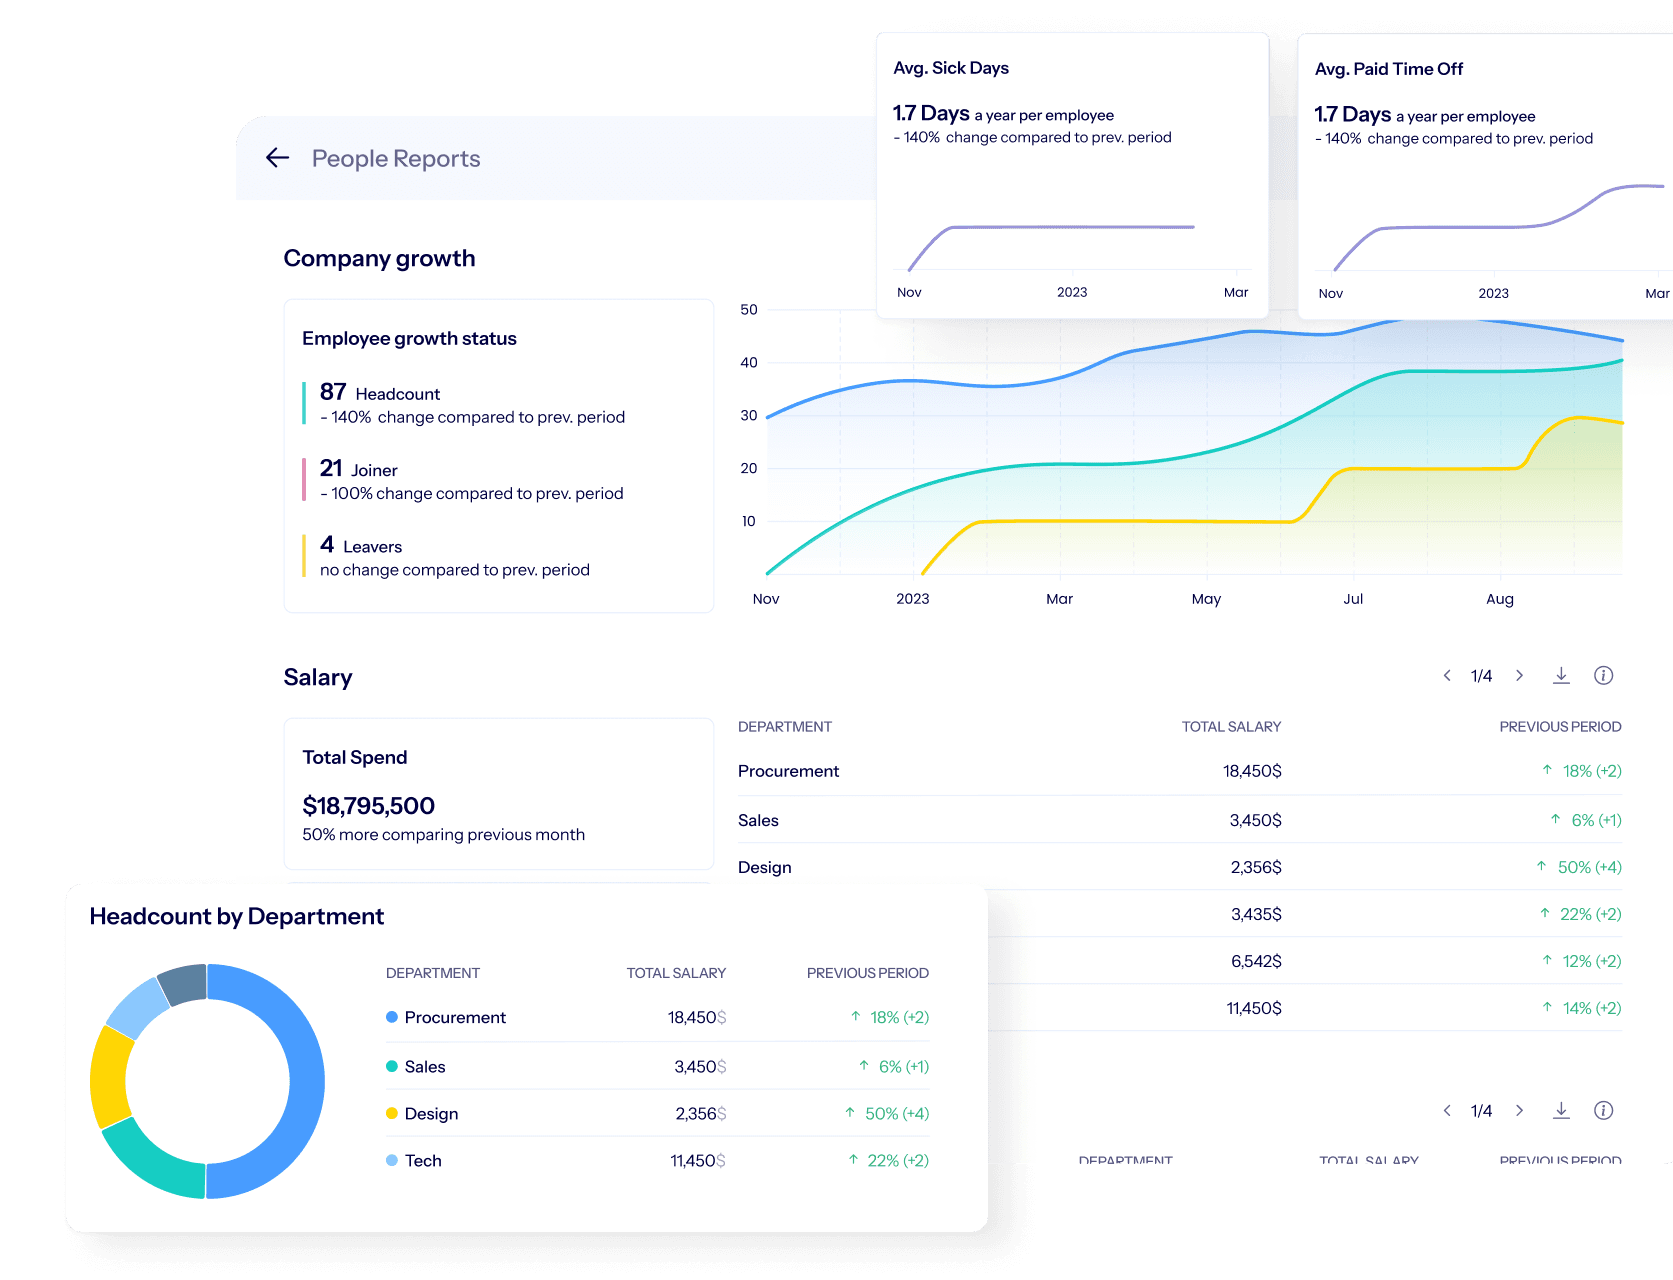Go to next page in Salary pagination
The image size is (1673, 1280).
1519,676
